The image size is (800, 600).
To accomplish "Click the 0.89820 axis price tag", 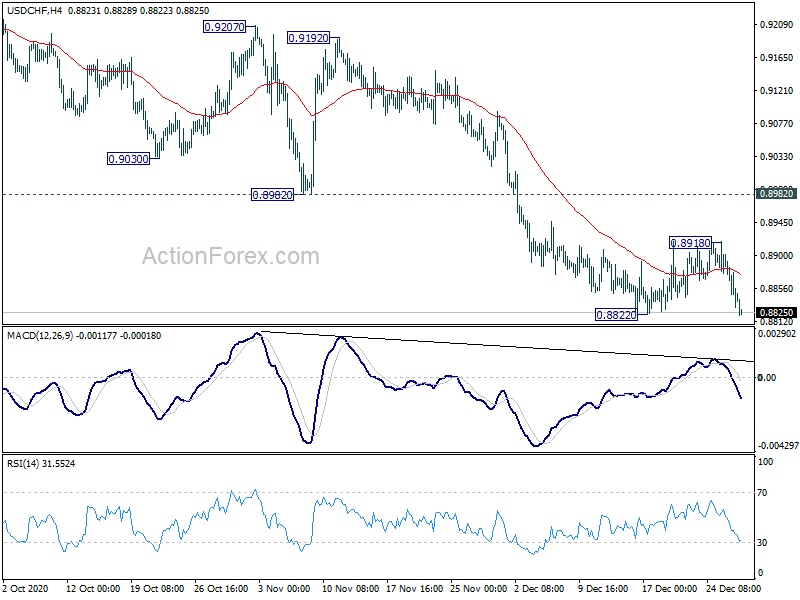I will (776, 193).
